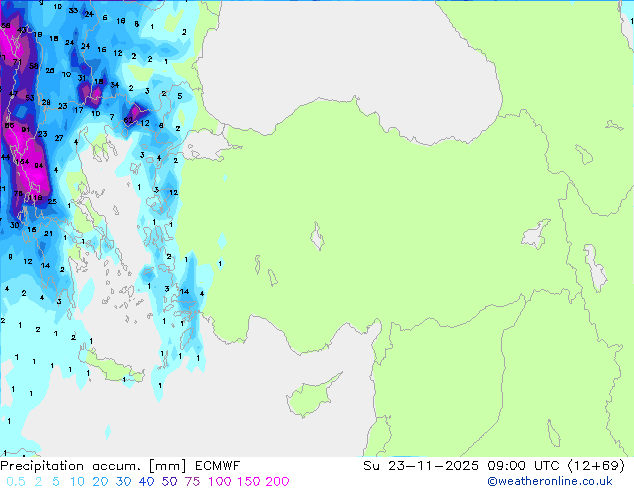Click the 25 precipitation value

(52, 201)
